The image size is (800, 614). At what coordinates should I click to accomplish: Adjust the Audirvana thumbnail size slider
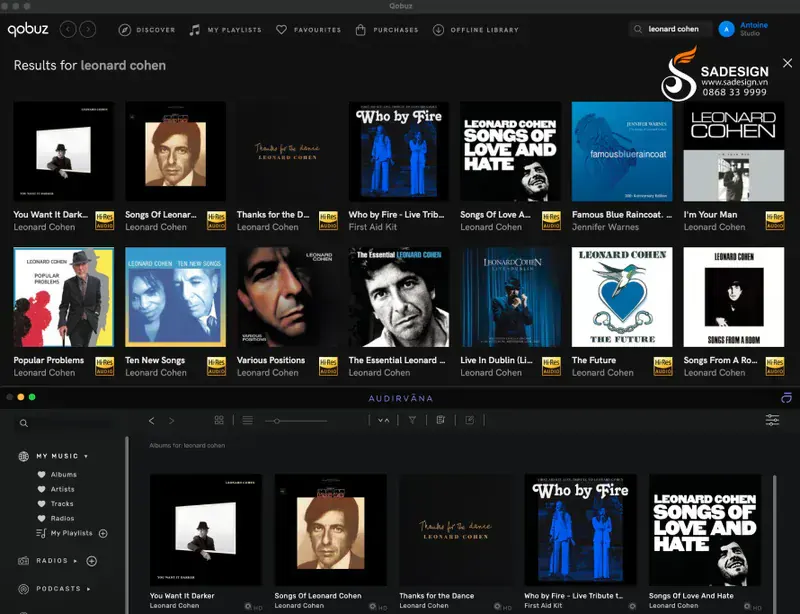coord(276,421)
